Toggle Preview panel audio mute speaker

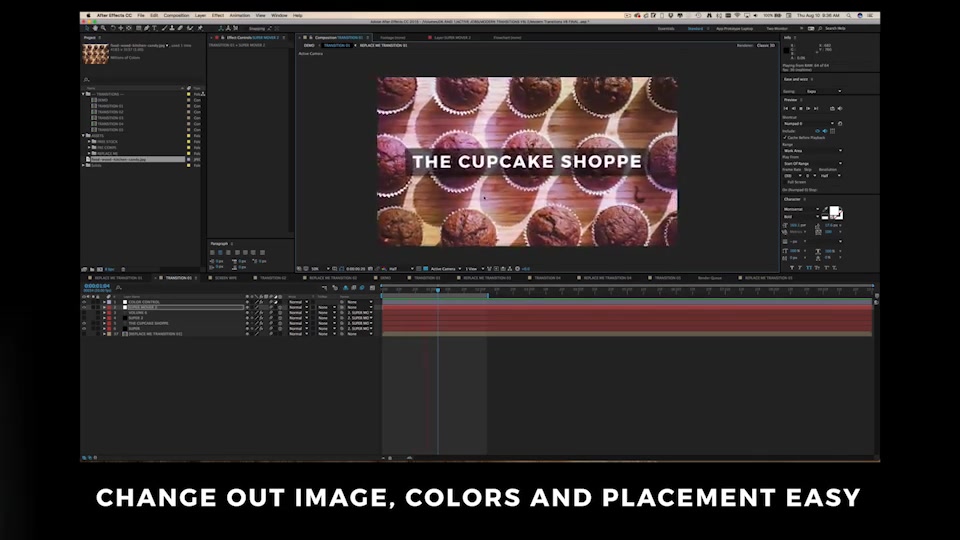pos(839,108)
